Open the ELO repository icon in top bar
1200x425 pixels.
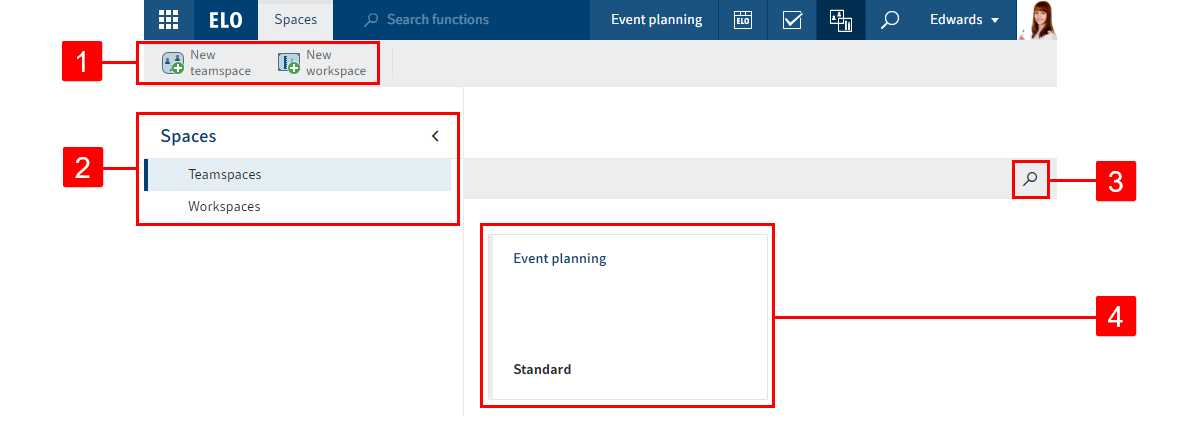(x=742, y=20)
